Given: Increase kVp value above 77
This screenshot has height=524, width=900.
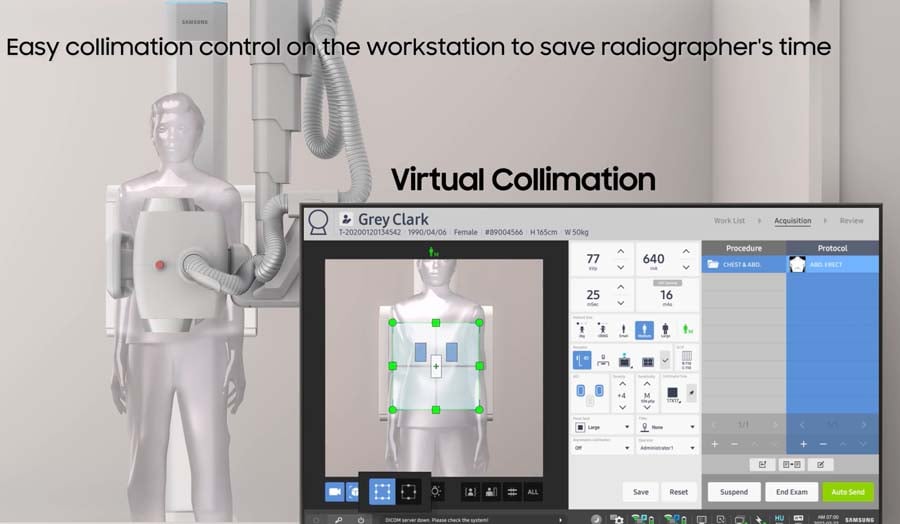Looking at the screenshot, I should point(620,251).
